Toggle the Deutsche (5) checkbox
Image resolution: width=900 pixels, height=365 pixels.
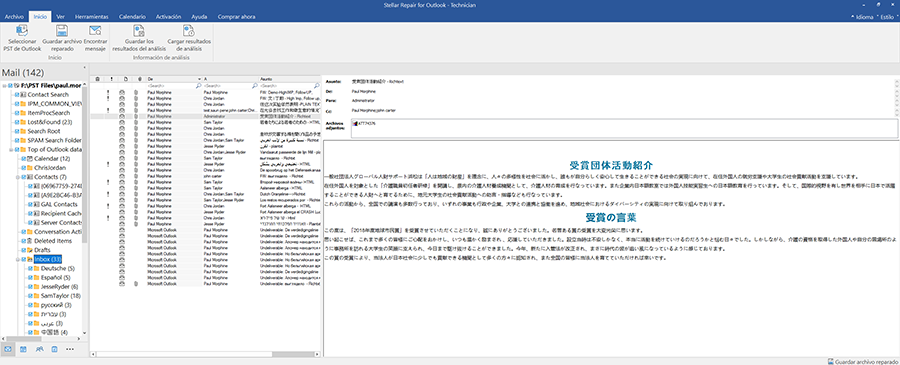[x=30, y=269]
